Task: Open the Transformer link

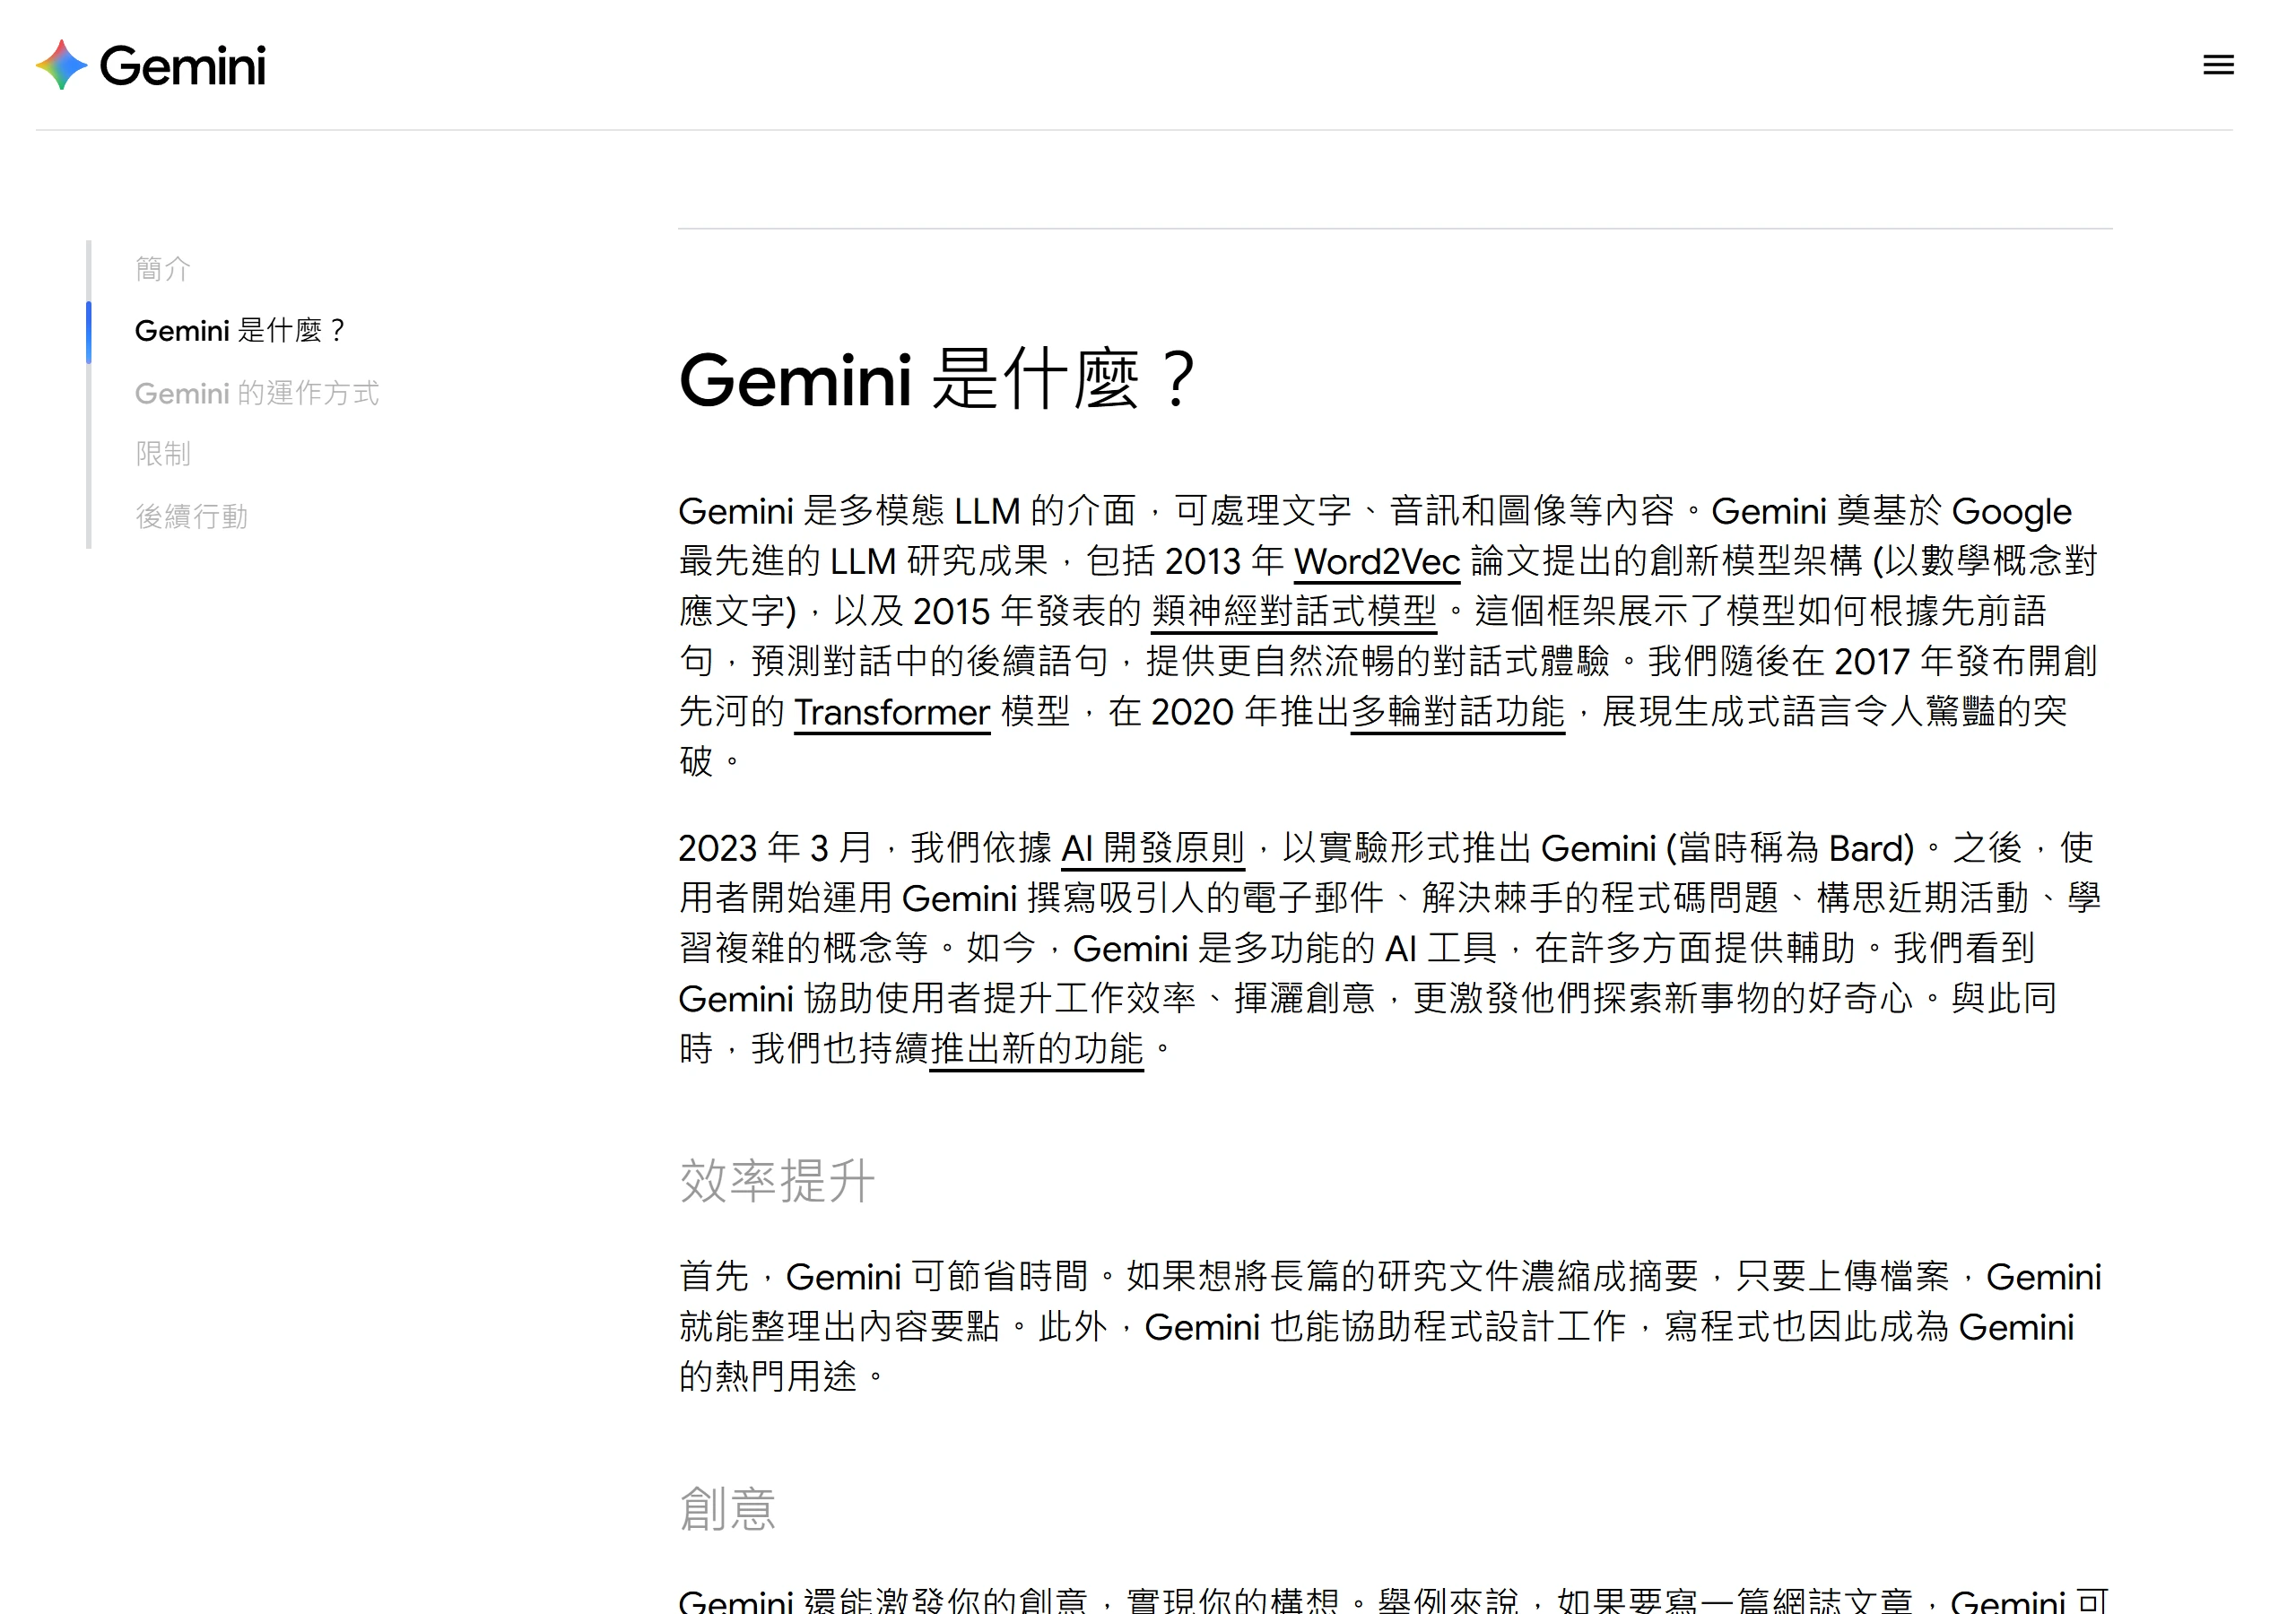Action: click(x=892, y=712)
